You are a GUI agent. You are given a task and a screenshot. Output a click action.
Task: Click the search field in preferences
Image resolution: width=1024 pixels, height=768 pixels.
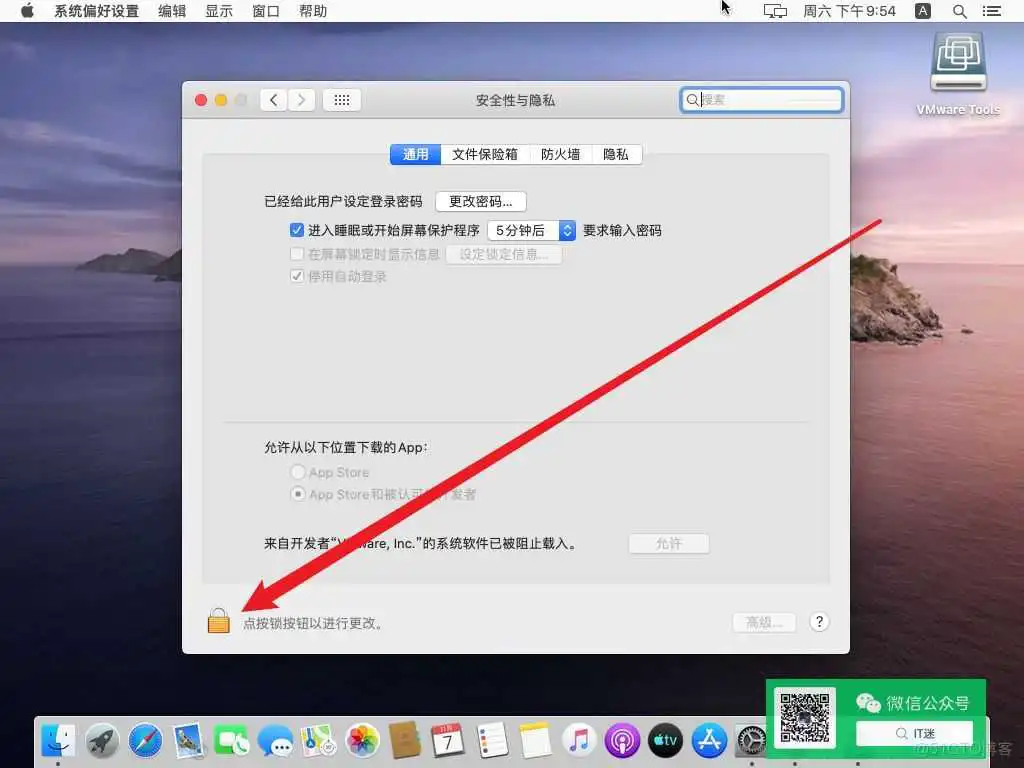763,99
